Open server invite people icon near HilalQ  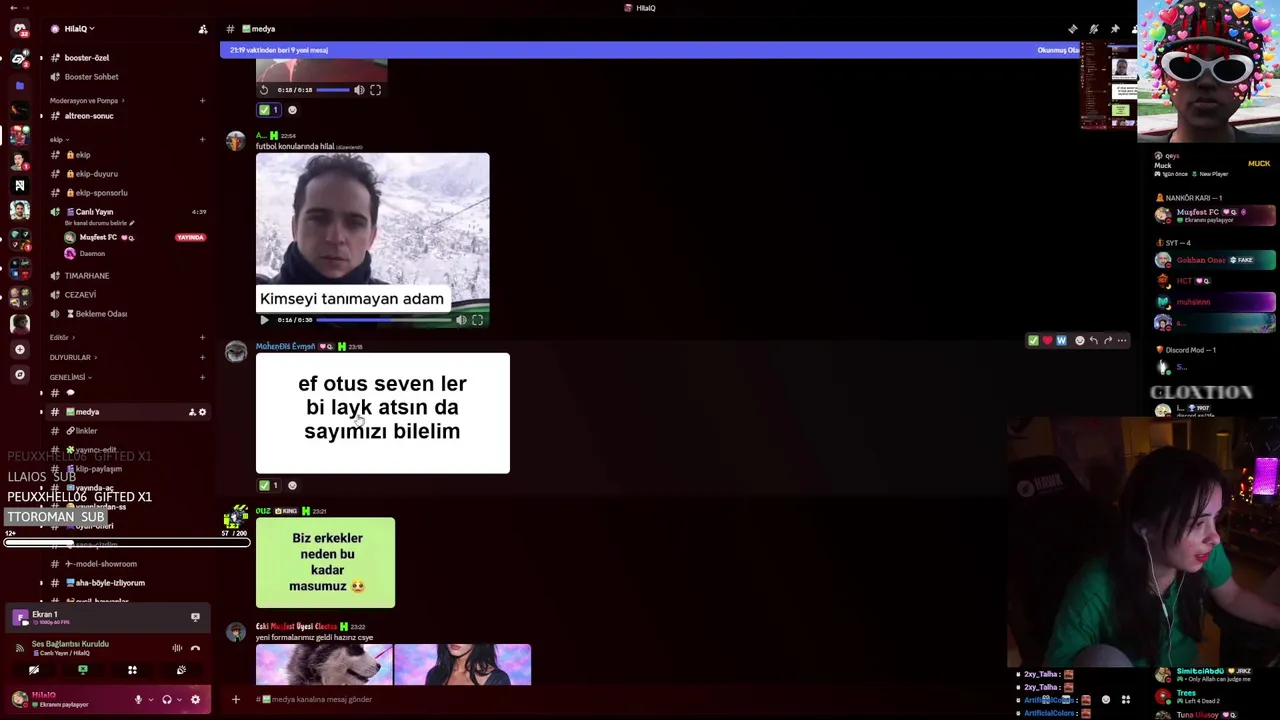point(203,29)
